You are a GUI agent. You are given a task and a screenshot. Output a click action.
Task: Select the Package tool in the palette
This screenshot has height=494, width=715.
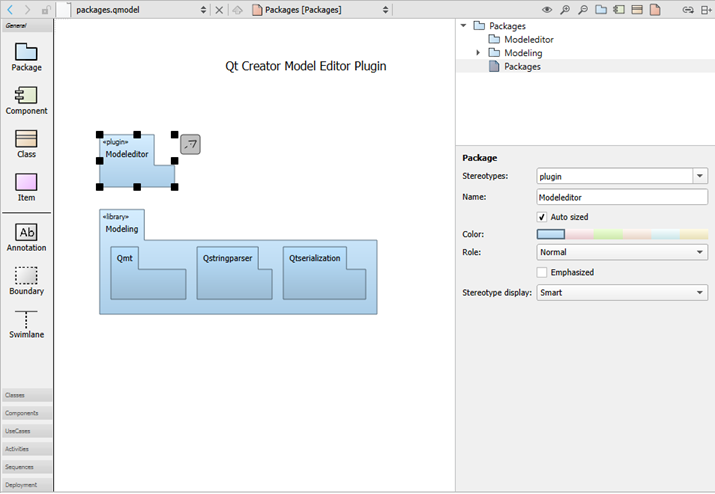[x=26, y=55]
